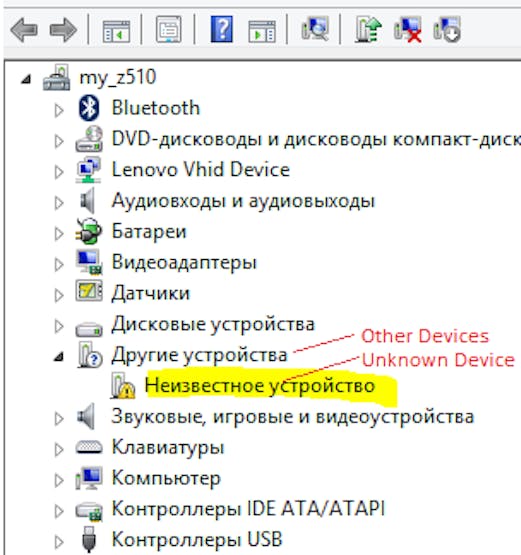Select Клавиатуры tree item
521x555 pixels.
coord(168,447)
